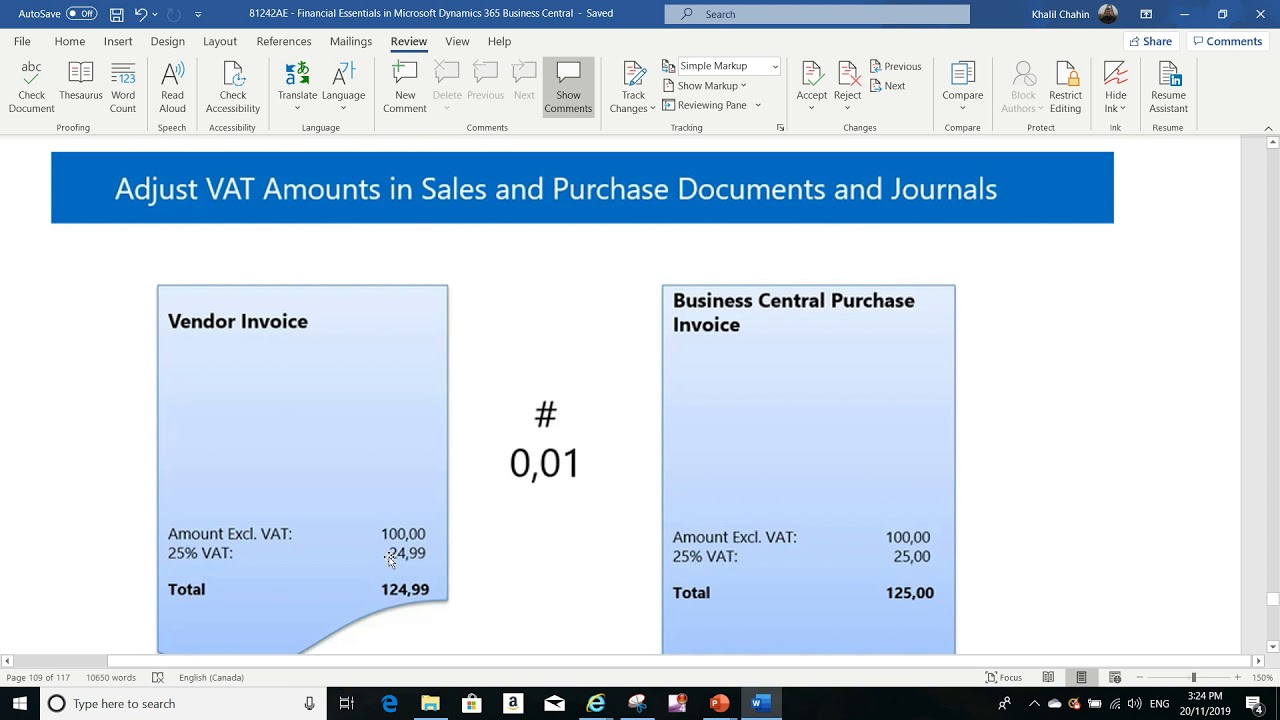This screenshot has width=1280, height=720.
Task: Switch to the Layout tab
Action: point(220,41)
